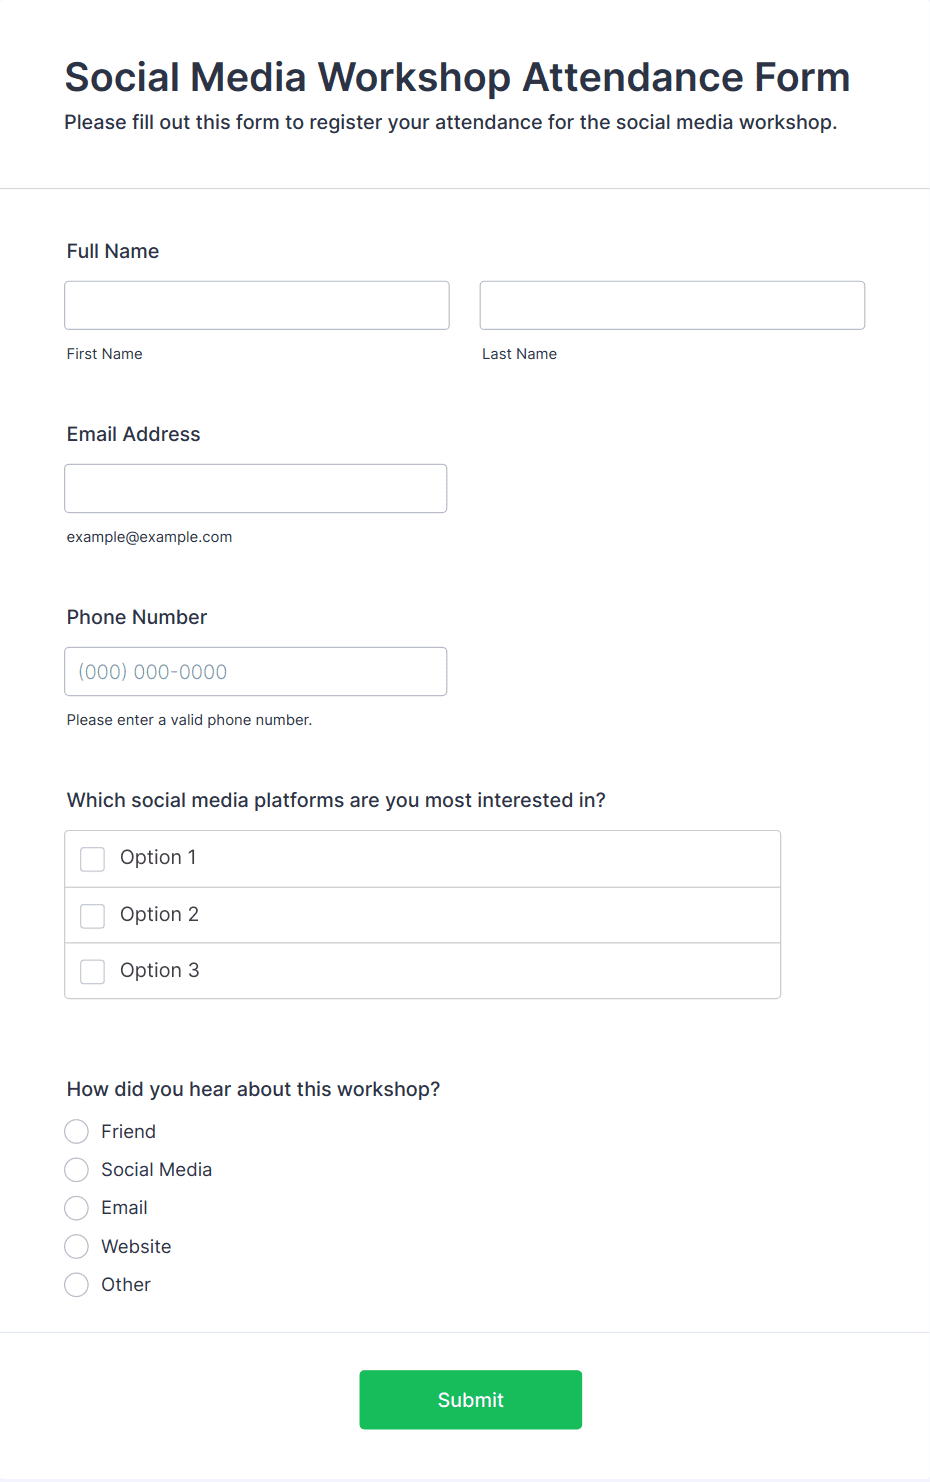
Task: Click the First Name input field
Action: click(x=257, y=305)
